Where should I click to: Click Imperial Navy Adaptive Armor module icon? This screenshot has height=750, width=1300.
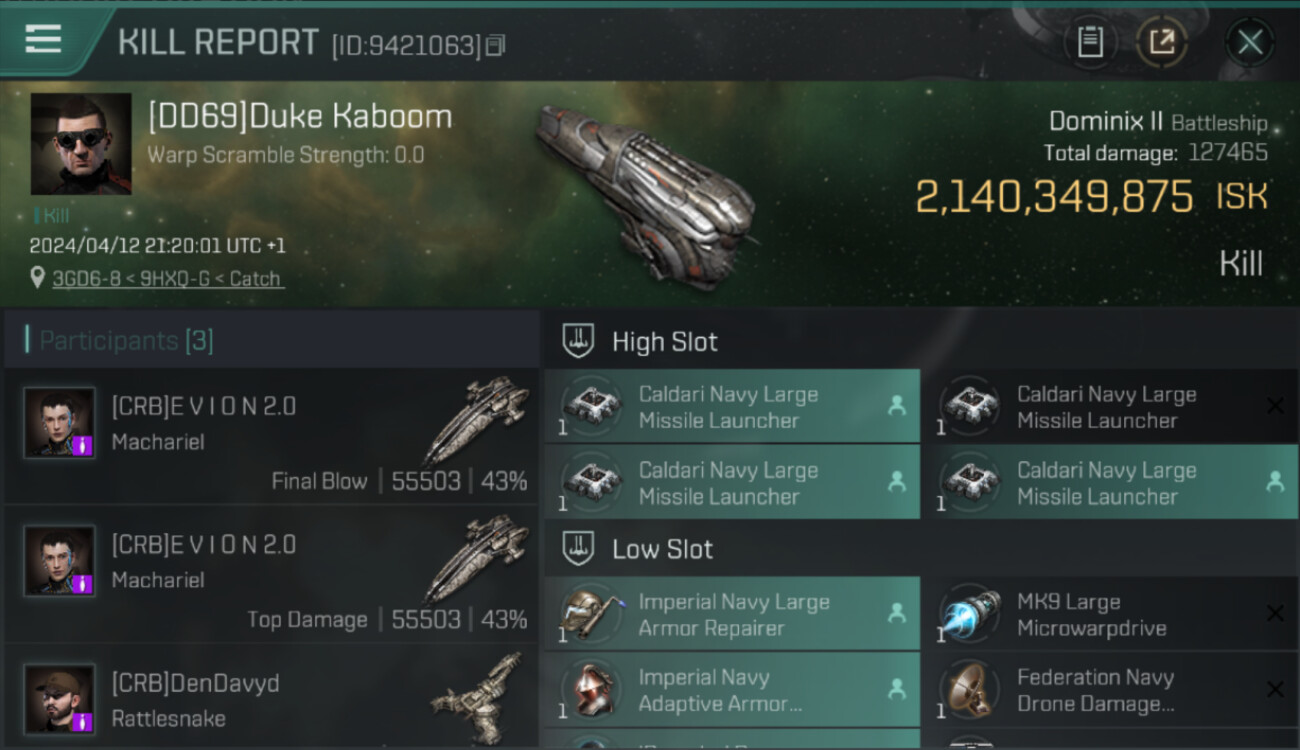point(592,689)
